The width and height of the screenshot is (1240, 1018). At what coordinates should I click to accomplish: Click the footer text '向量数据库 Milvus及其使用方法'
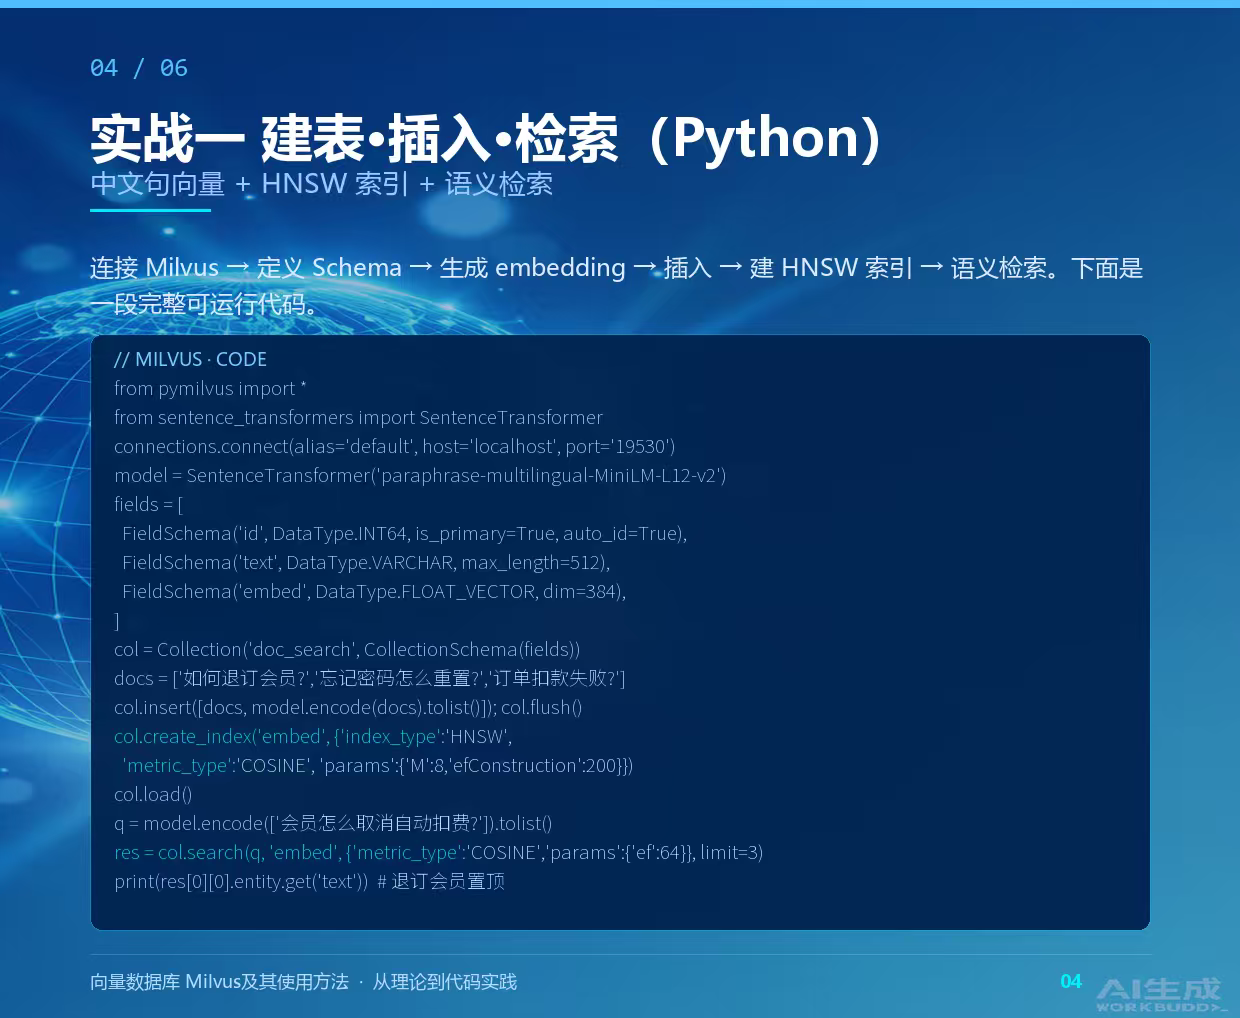click(x=219, y=982)
